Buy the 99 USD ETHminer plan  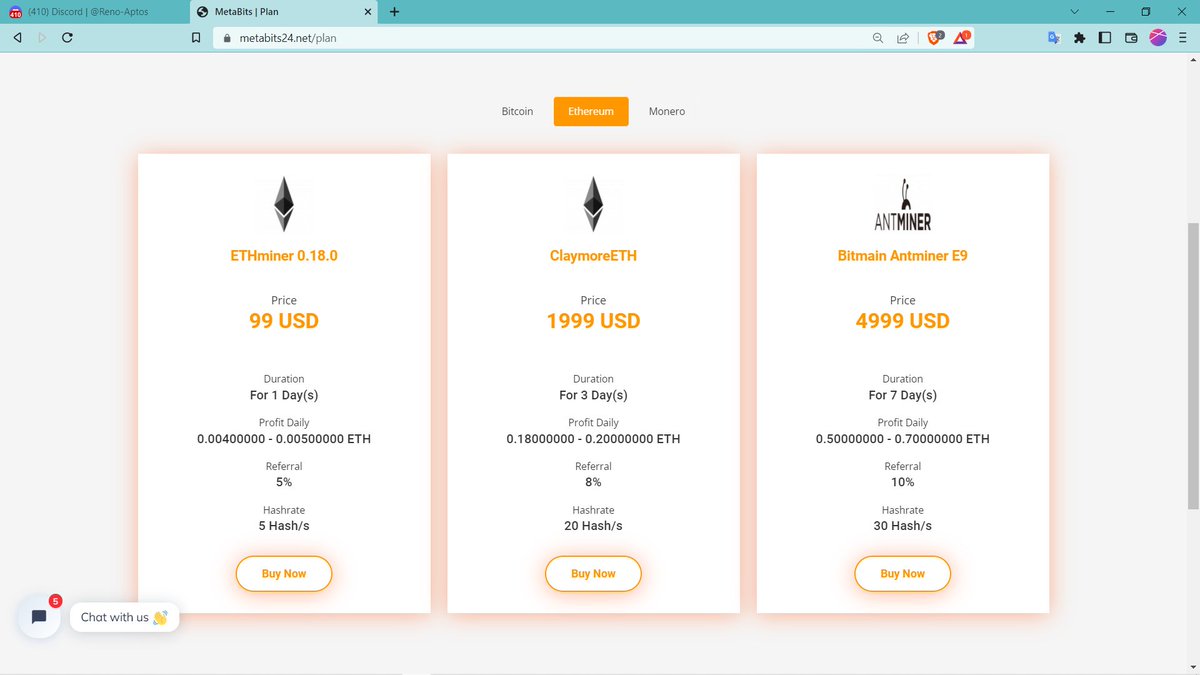[x=284, y=573]
